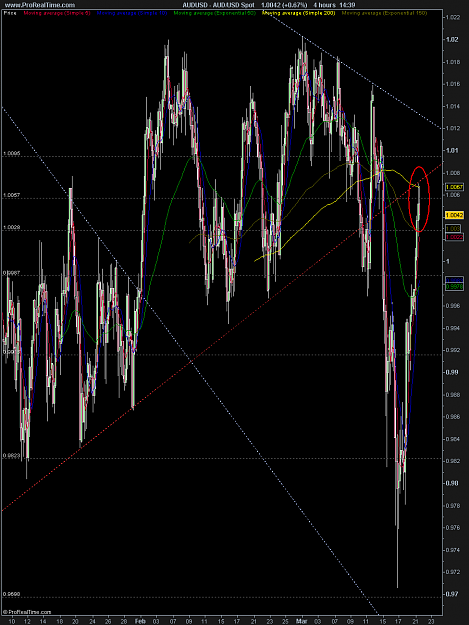Click the 14:39 time readout in header
Image resolution: width=469 pixels, height=625 pixels.
348,5
